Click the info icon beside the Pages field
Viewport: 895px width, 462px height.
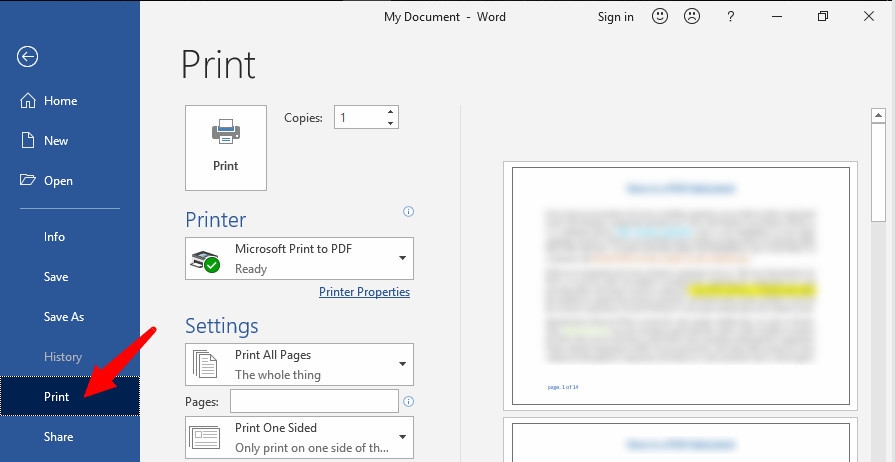408,401
